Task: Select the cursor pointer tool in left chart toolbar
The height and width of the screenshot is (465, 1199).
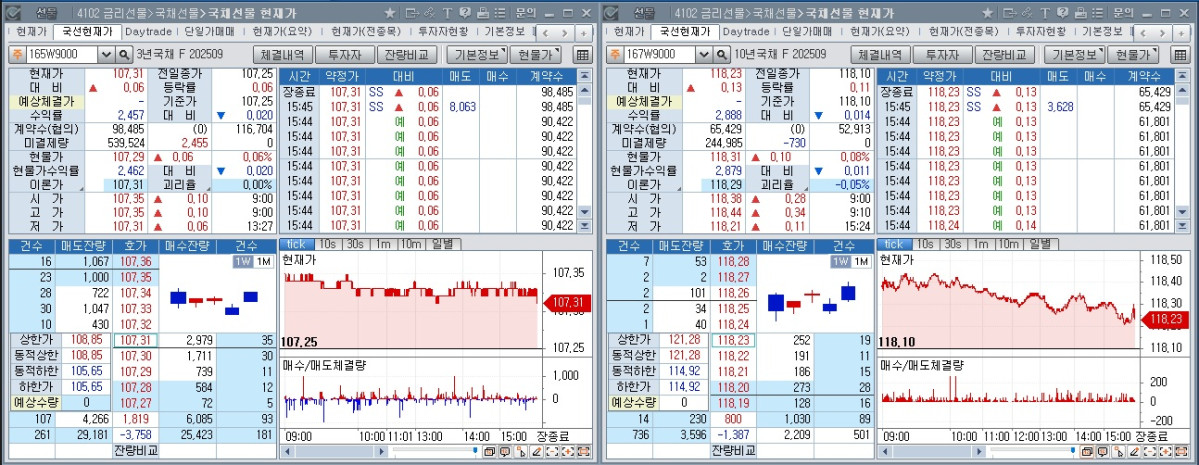Action: (521, 452)
